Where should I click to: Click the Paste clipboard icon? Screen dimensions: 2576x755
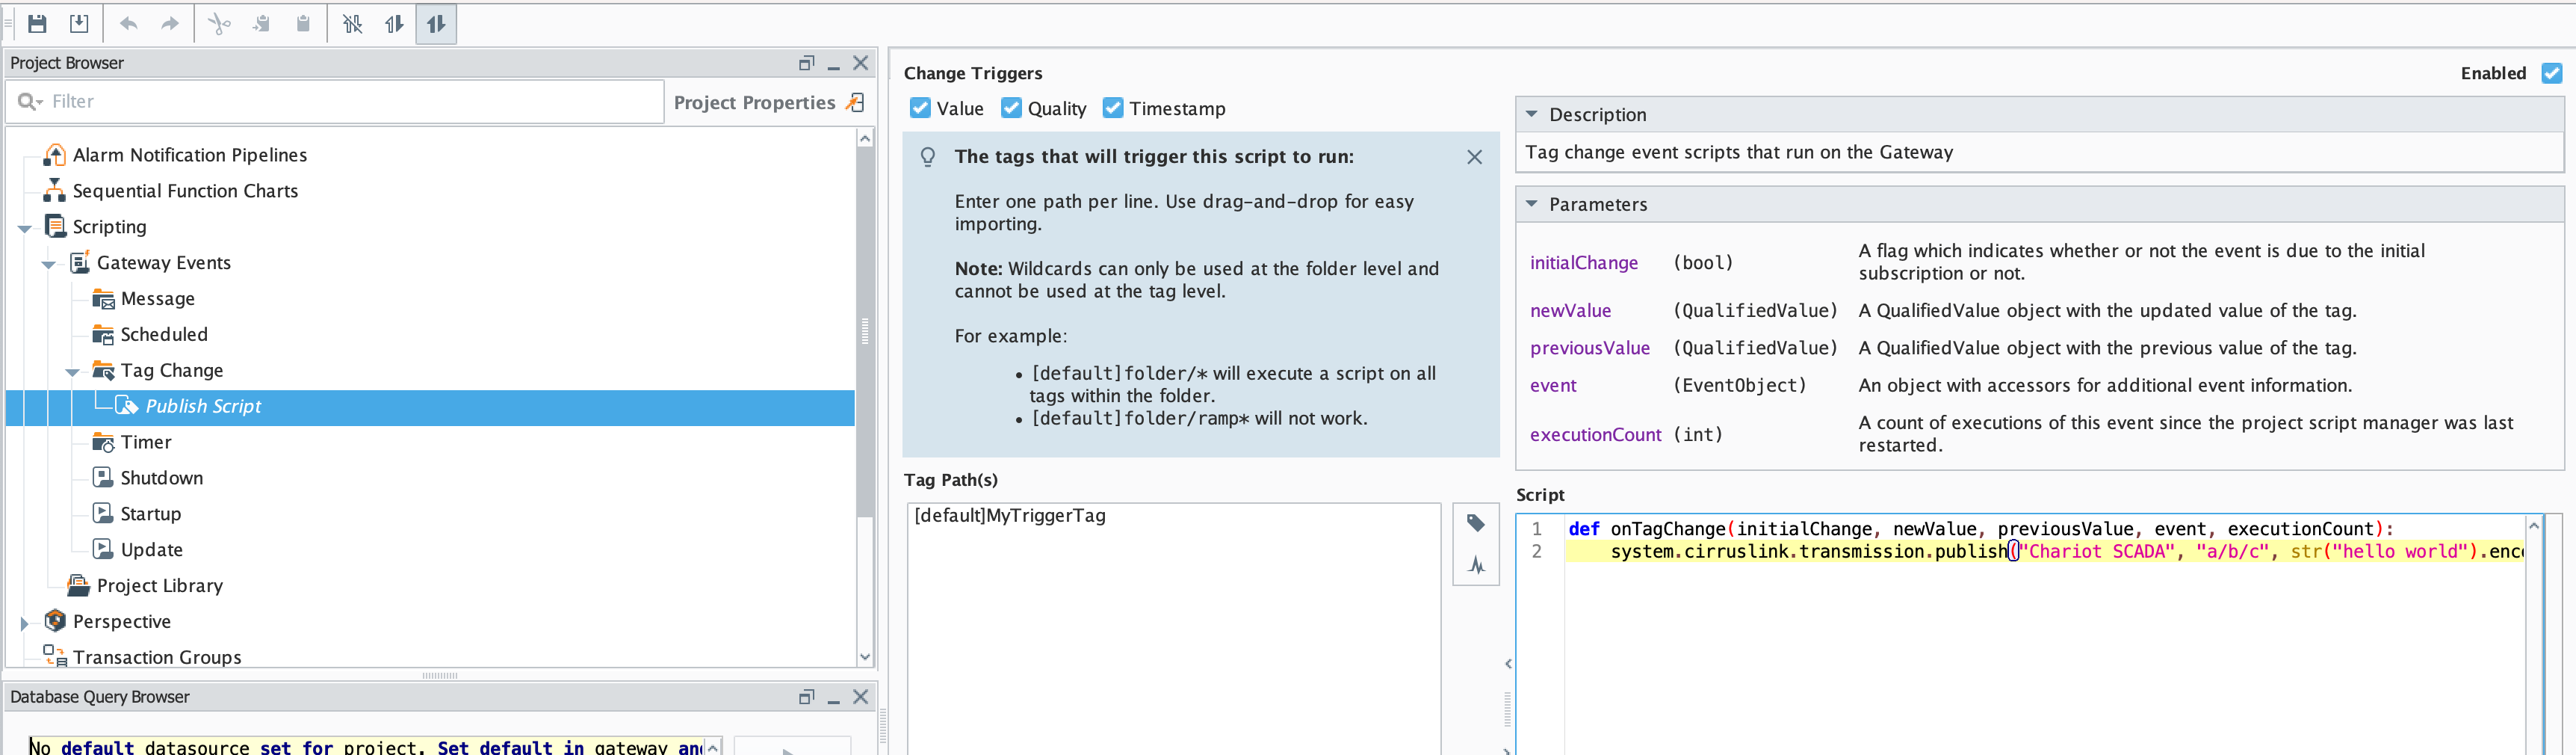[x=303, y=24]
